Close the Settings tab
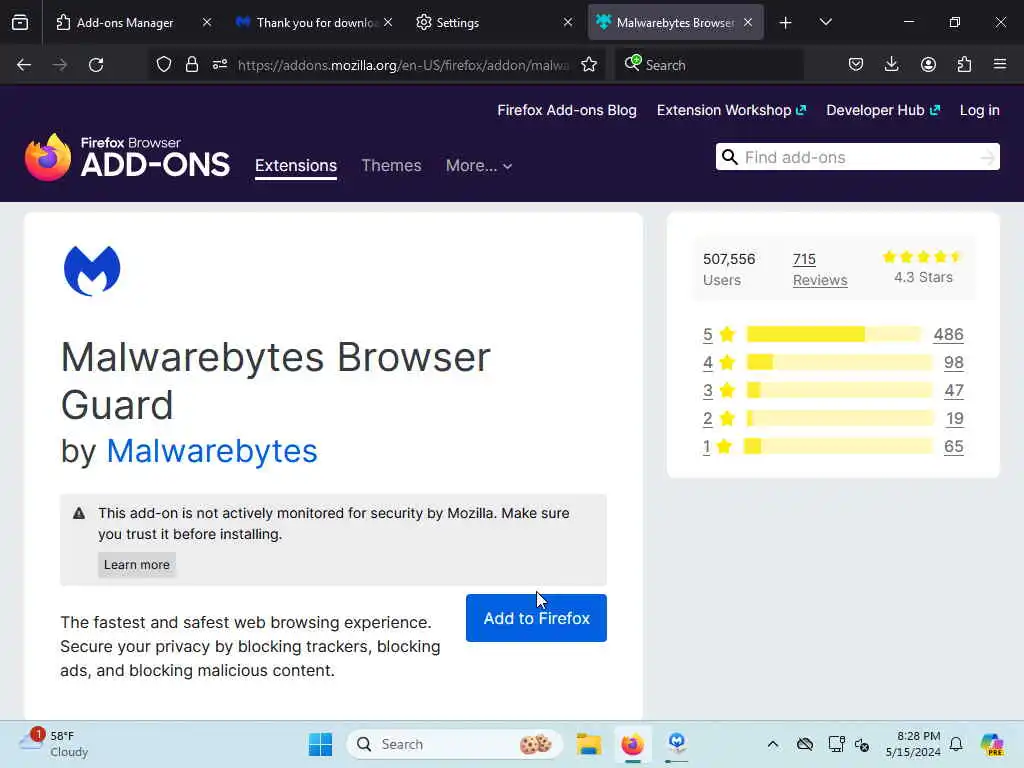Image resolution: width=1024 pixels, height=768 pixels. (x=568, y=22)
